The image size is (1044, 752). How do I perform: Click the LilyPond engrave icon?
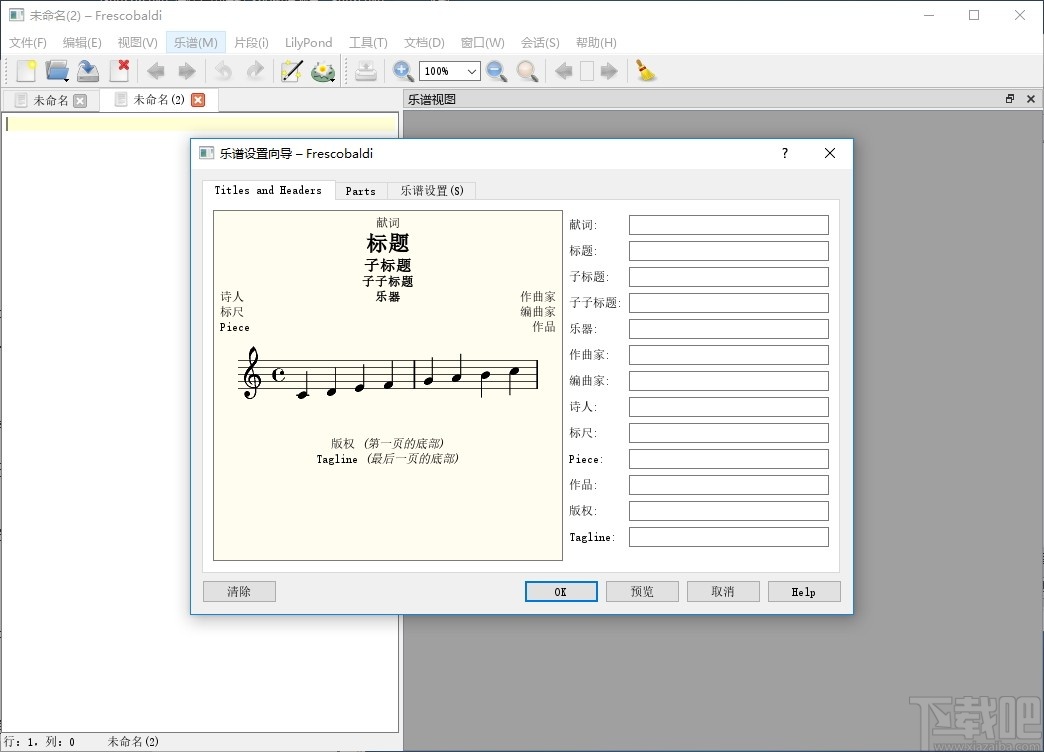[323, 71]
